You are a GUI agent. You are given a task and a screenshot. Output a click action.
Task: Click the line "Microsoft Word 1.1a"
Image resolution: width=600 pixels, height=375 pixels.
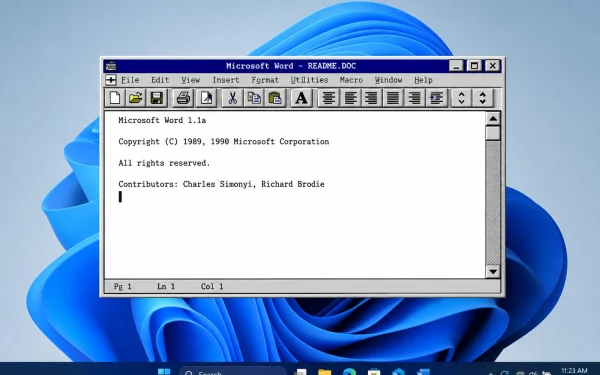pyautogui.click(x=162, y=120)
